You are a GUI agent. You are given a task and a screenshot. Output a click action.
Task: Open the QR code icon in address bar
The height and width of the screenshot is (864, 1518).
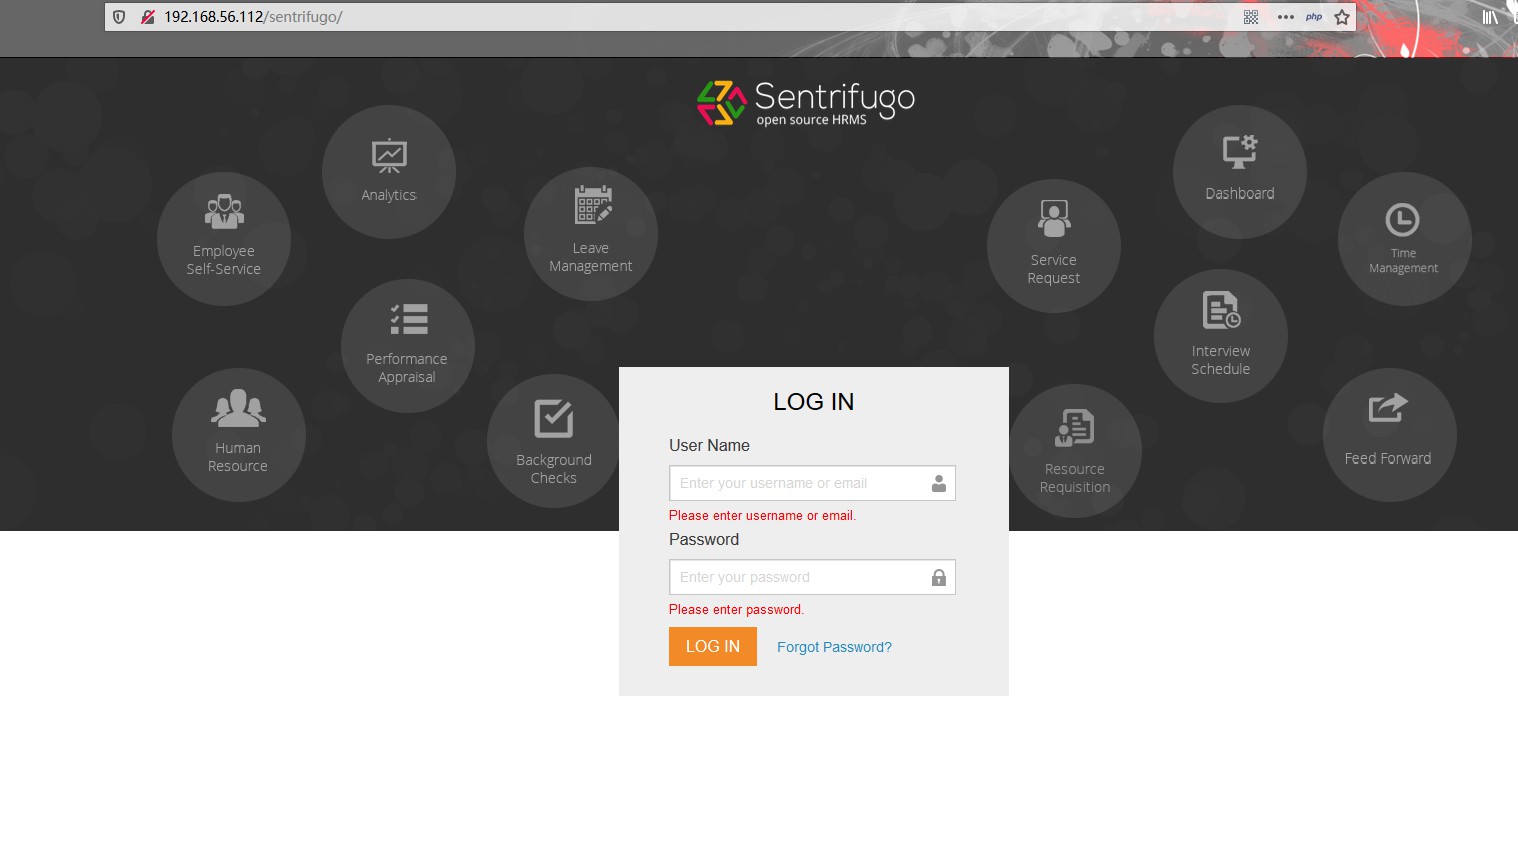click(1251, 17)
